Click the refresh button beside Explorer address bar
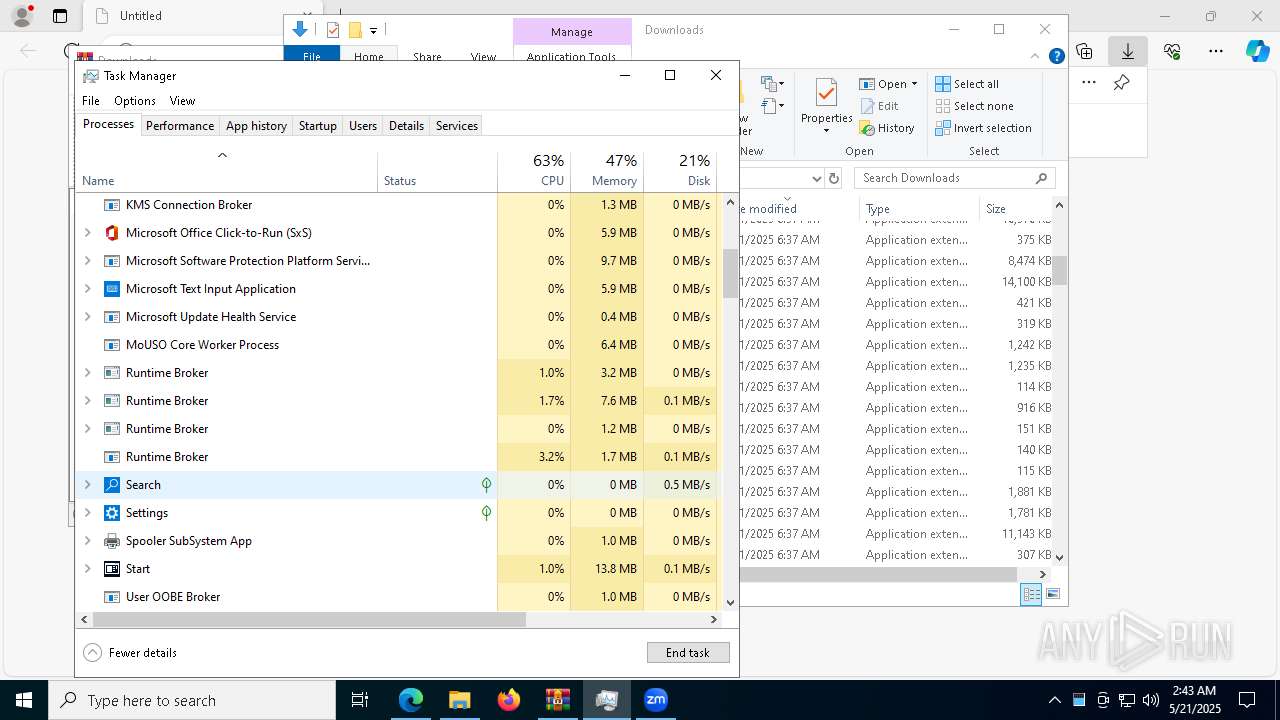This screenshot has width=1280, height=720. [834, 178]
